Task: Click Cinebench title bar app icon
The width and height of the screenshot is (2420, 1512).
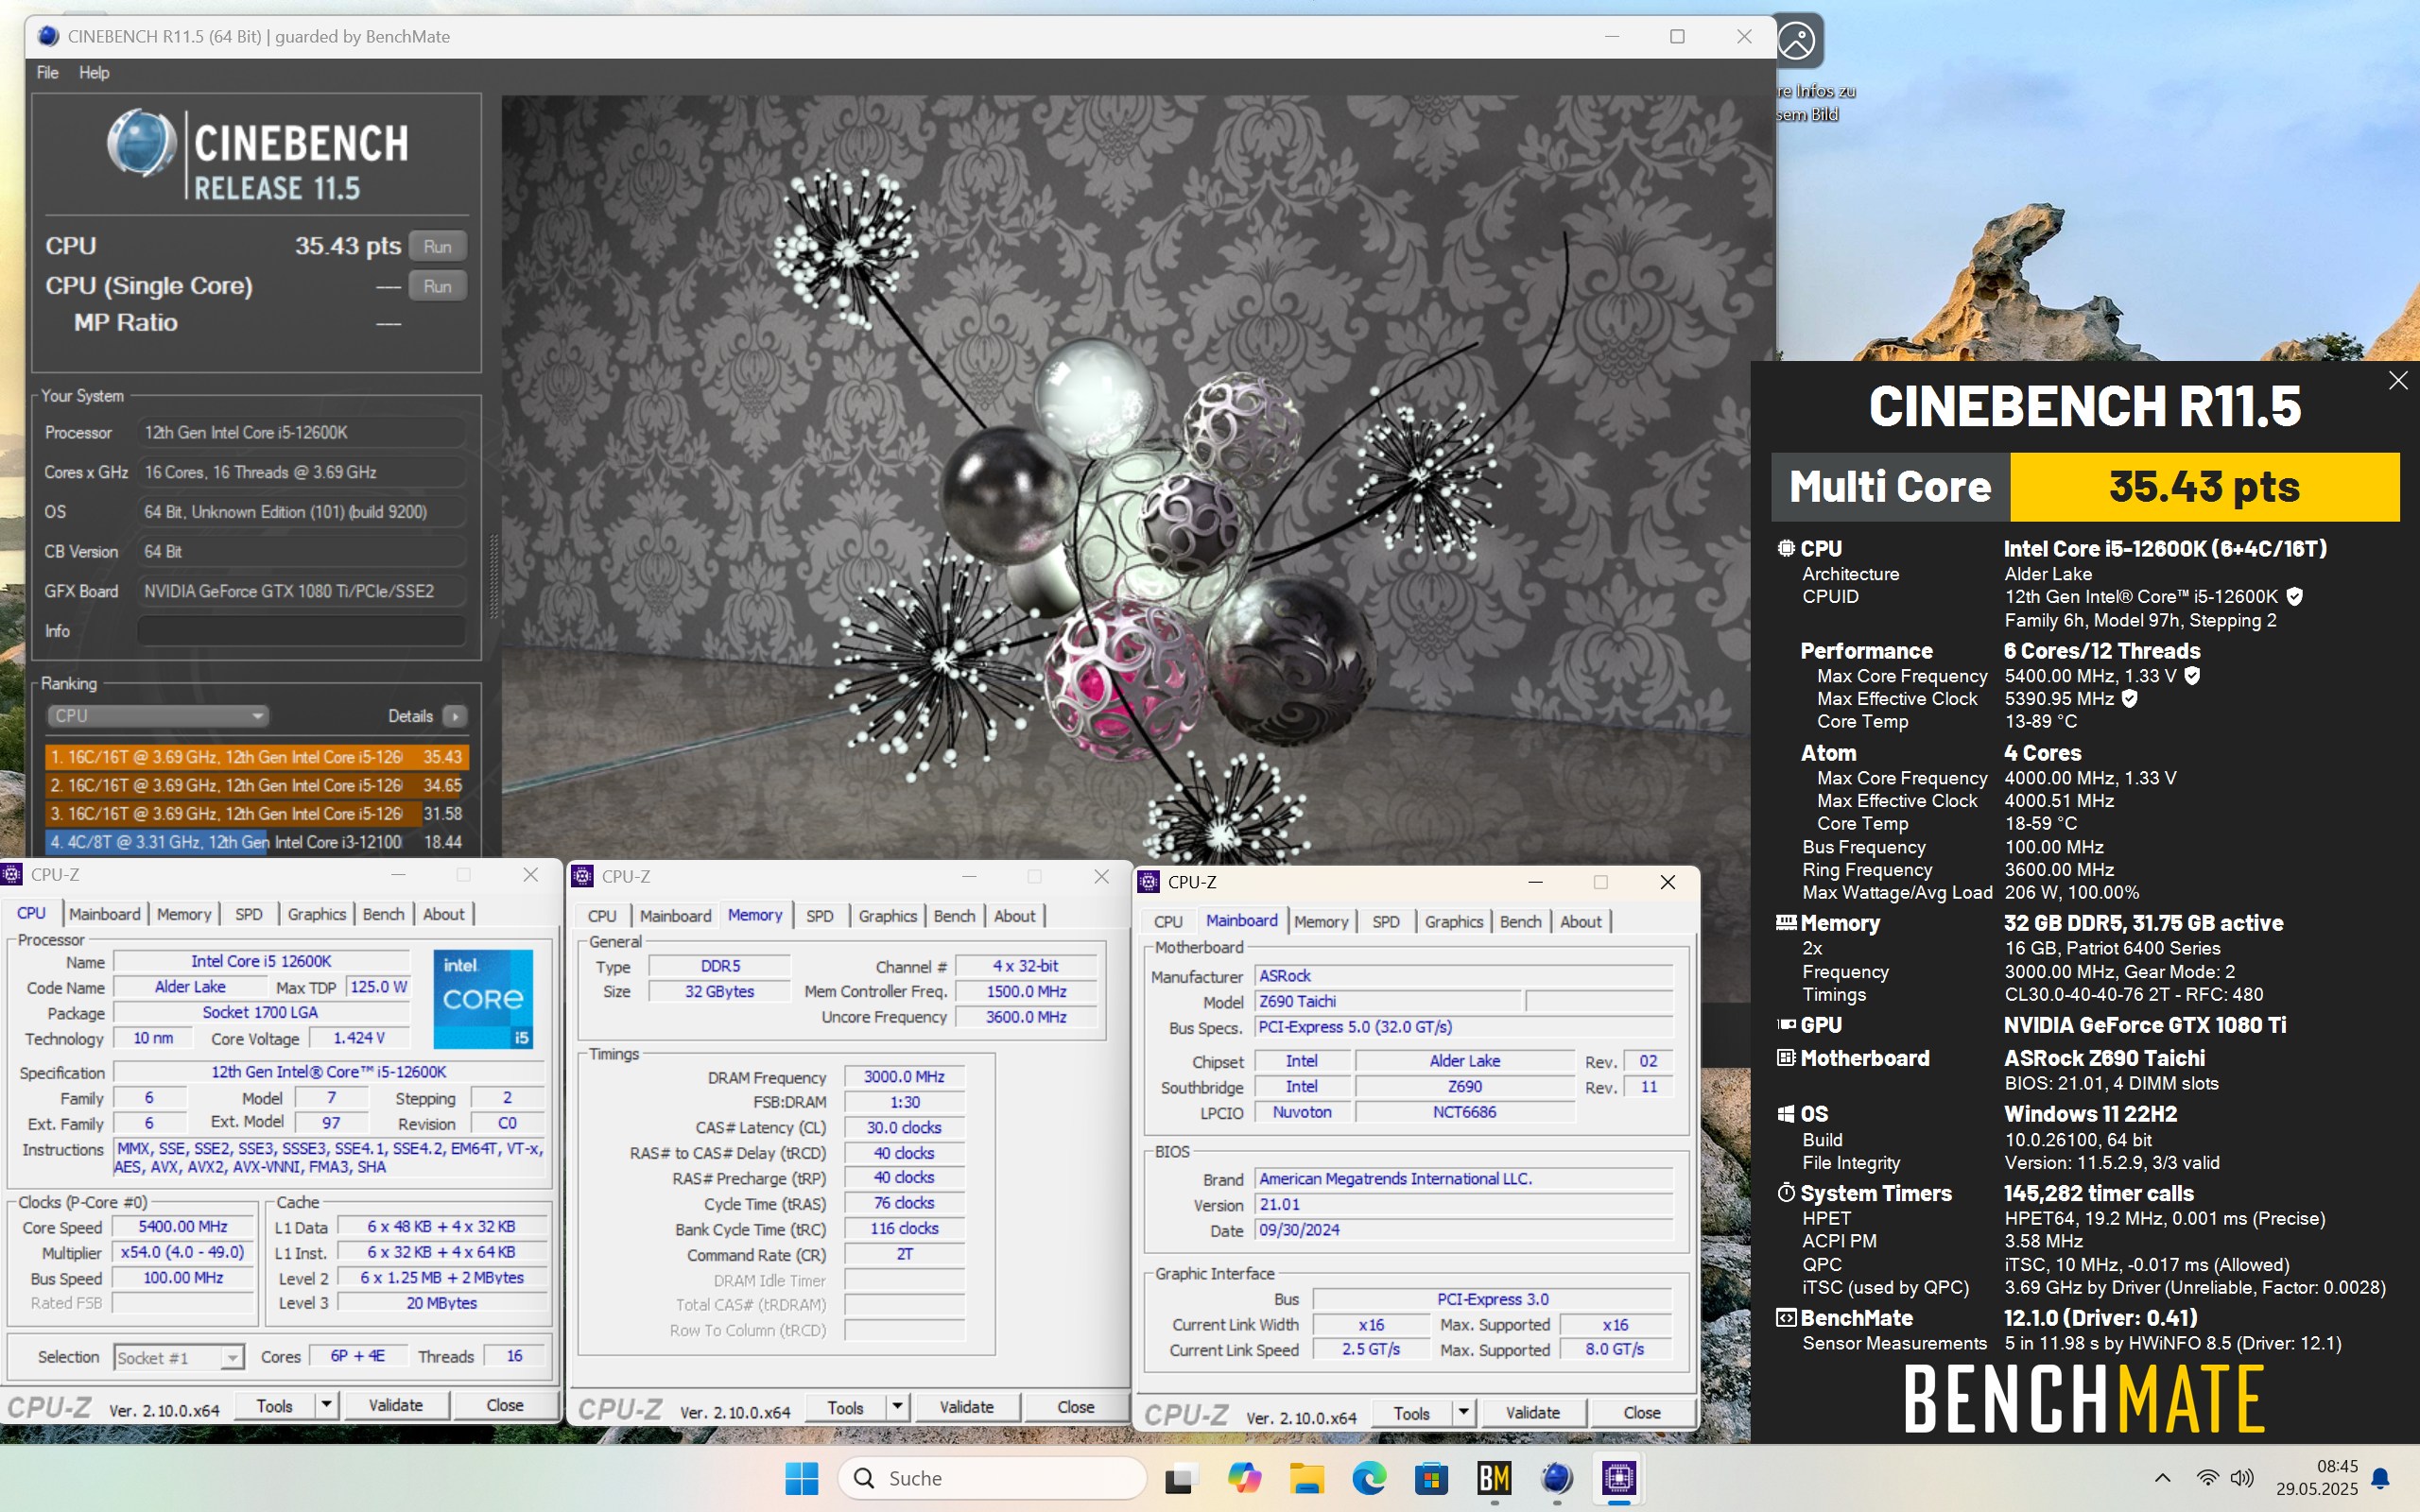Action: click(x=47, y=36)
